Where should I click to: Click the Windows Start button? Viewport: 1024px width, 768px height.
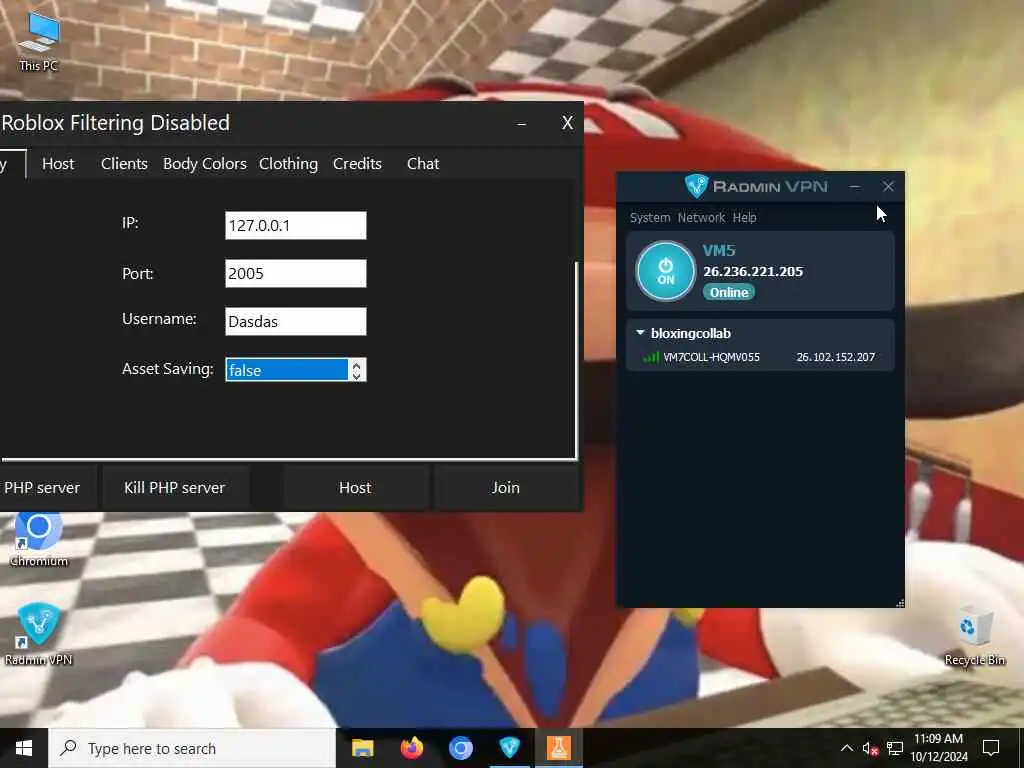coord(24,748)
